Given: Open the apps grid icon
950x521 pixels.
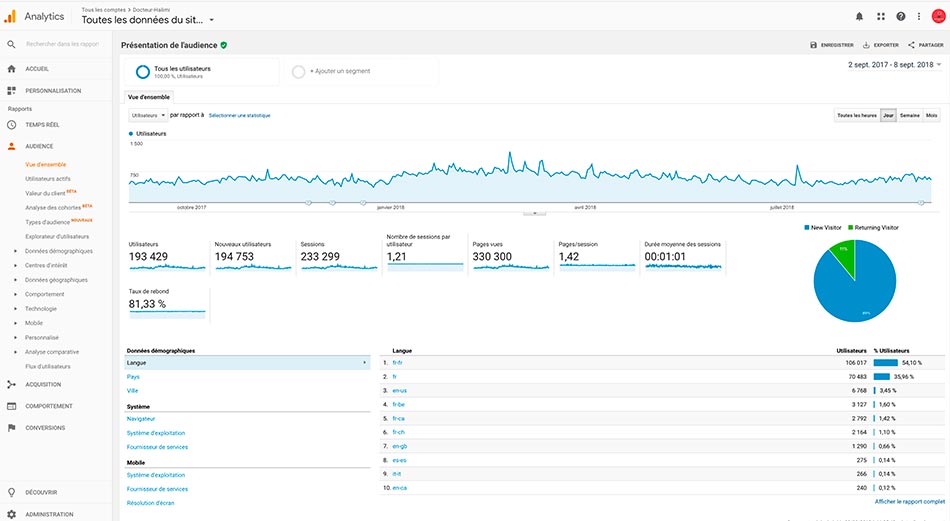Looking at the screenshot, I should pyautogui.click(x=880, y=16).
